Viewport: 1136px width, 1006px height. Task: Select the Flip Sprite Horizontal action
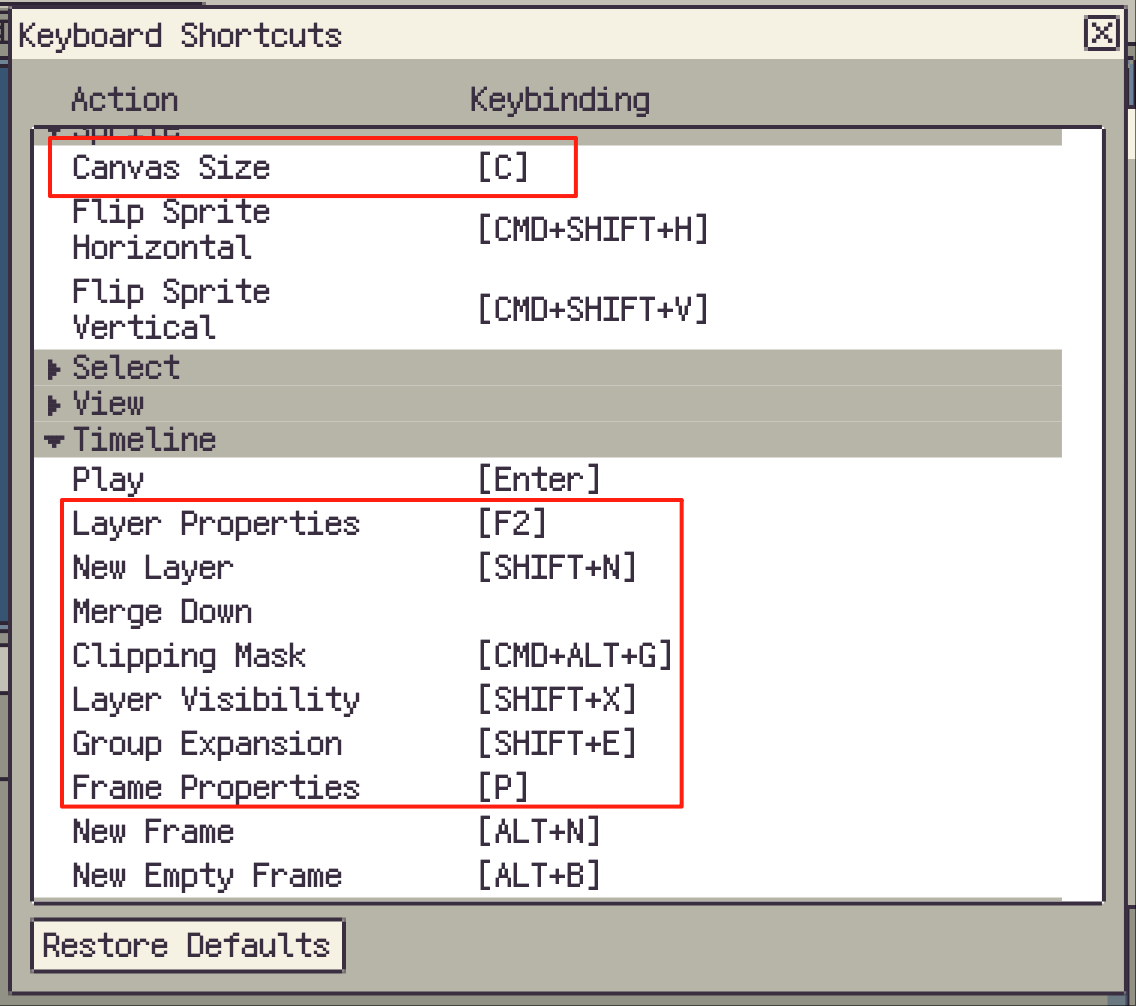point(171,230)
